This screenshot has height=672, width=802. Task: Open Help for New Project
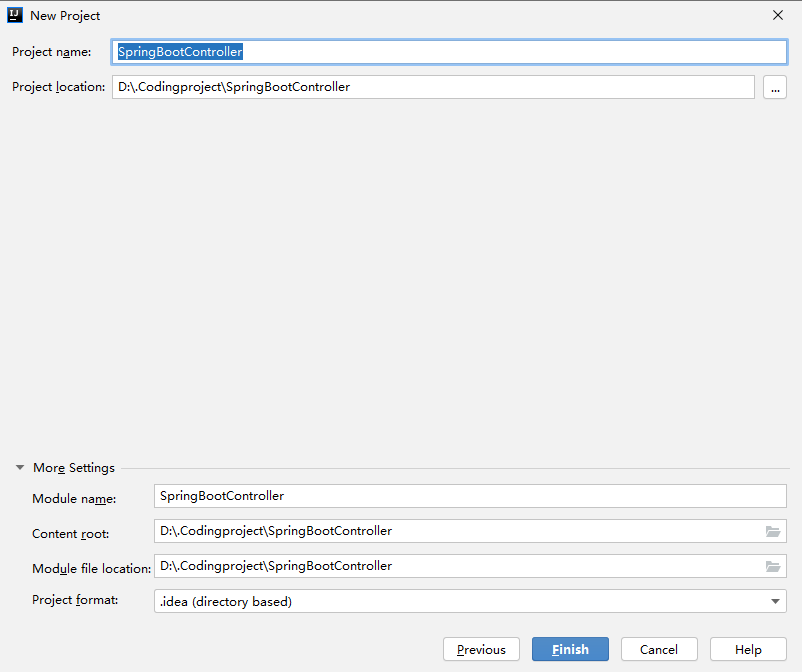click(x=748, y=649)
